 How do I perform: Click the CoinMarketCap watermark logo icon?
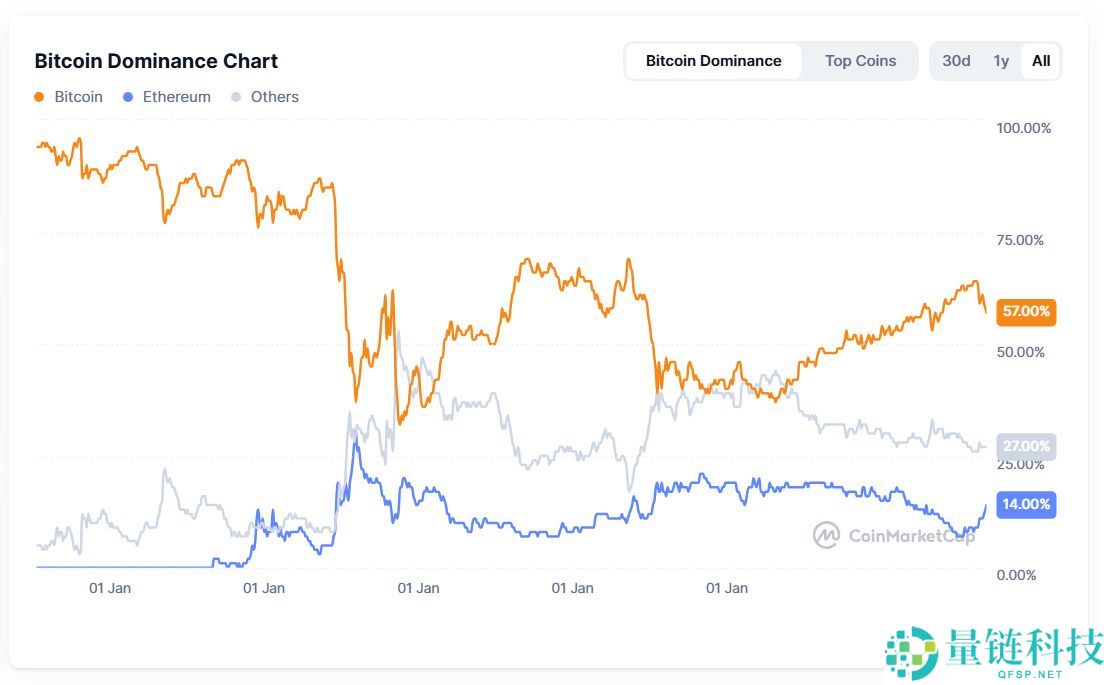pyautogui.click(x=826, y=535)
